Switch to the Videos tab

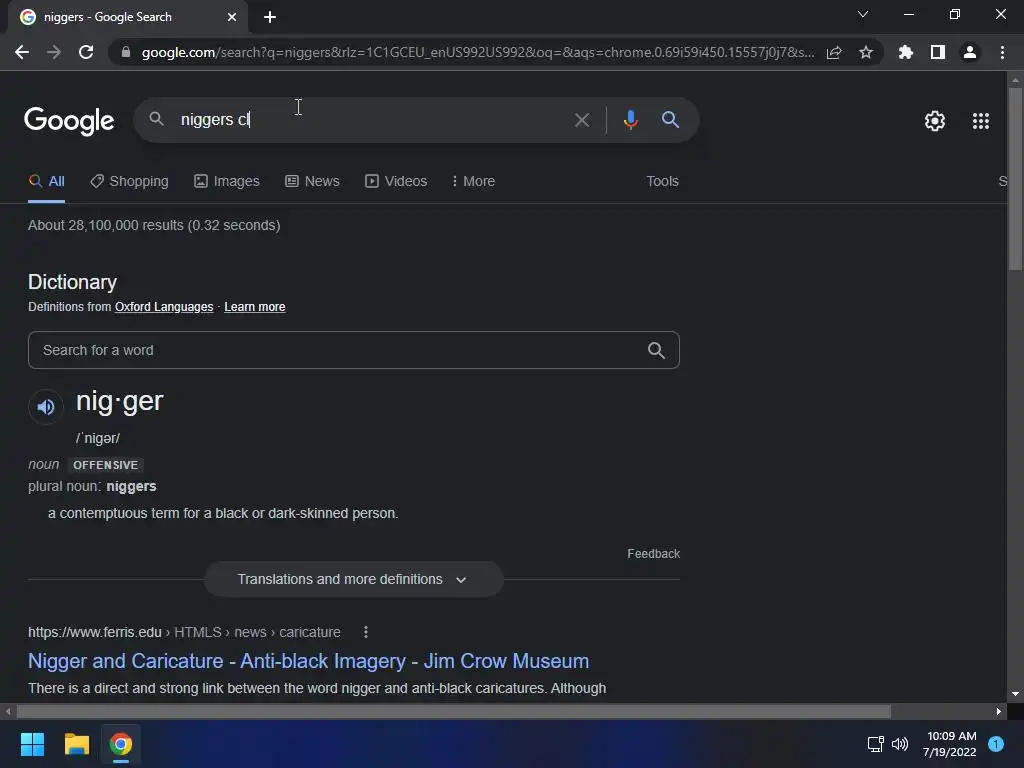pos(396,182)
